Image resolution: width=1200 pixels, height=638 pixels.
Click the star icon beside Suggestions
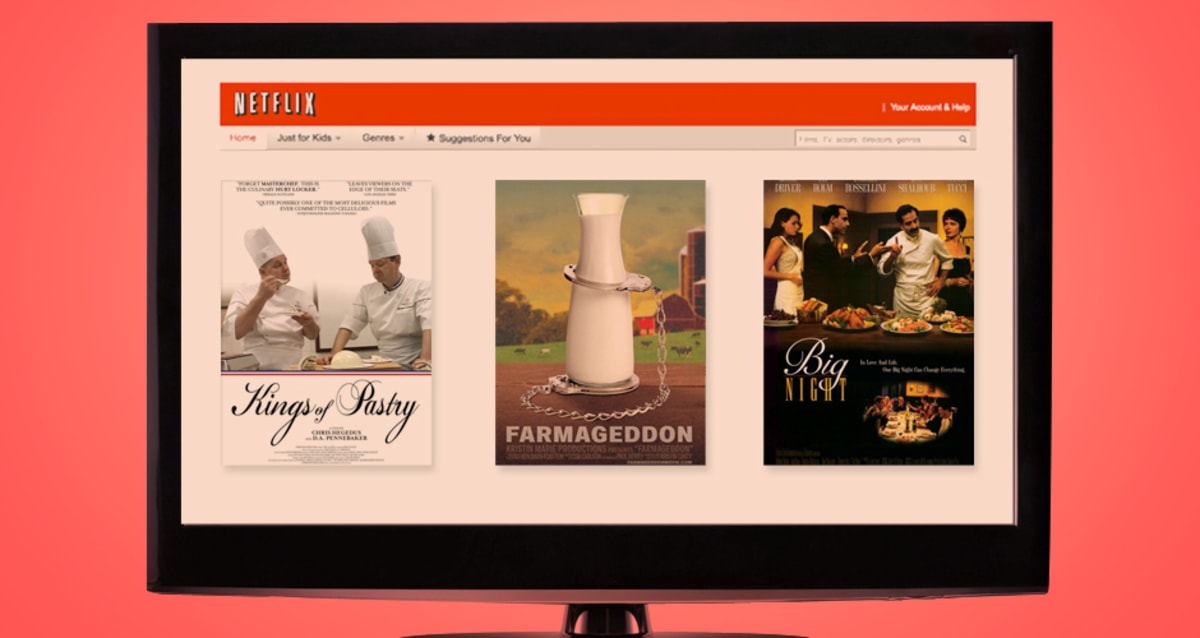[431, 138]
